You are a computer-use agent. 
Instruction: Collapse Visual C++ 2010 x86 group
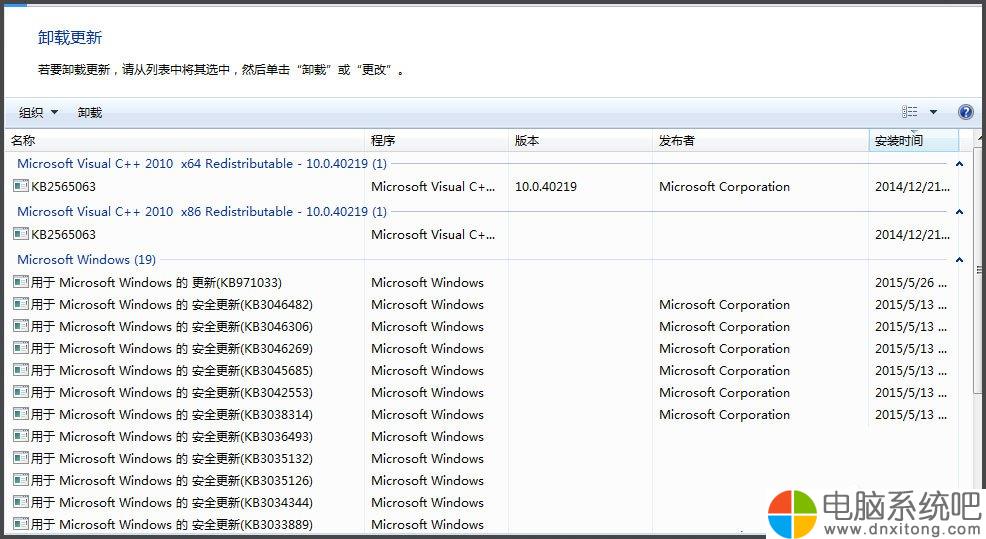coord(959,212)
